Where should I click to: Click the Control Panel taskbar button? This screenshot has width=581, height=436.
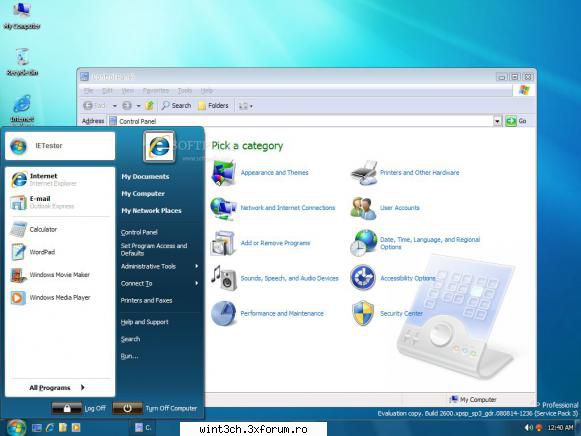point(144,428)
